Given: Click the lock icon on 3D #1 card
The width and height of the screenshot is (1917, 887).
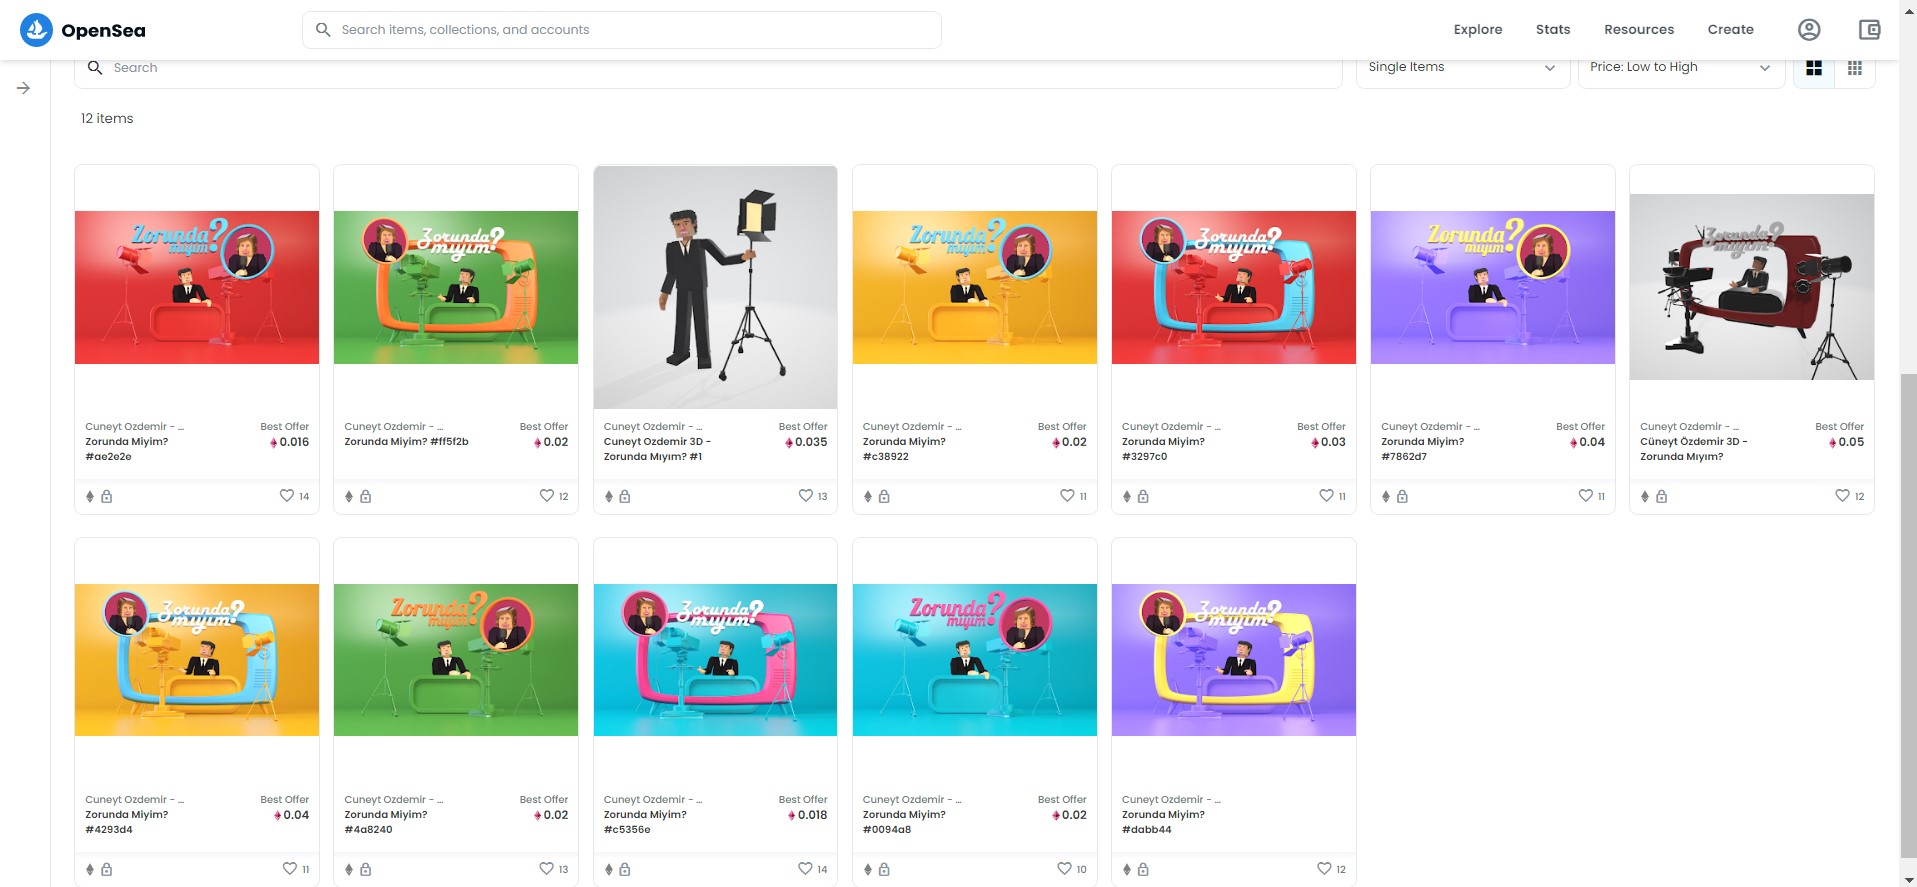Looking at the screenshot, I should pos(625,496).
